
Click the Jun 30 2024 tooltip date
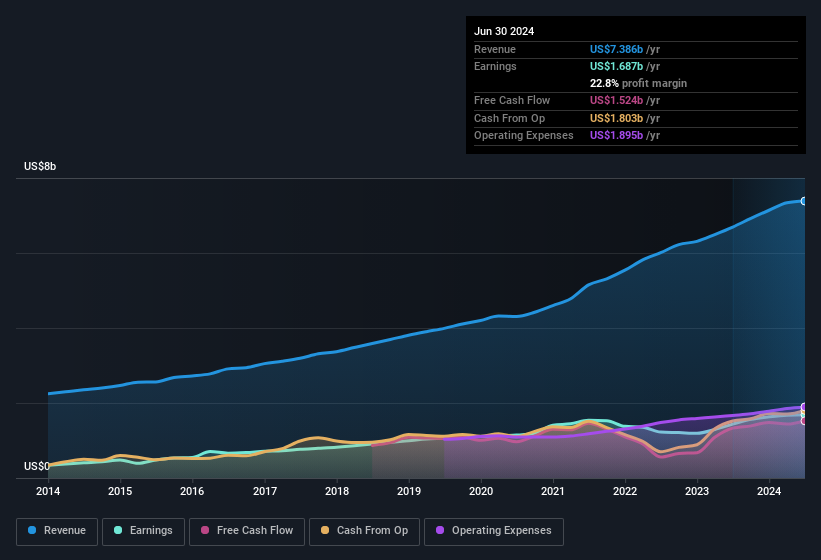click(x=504, y=31)
